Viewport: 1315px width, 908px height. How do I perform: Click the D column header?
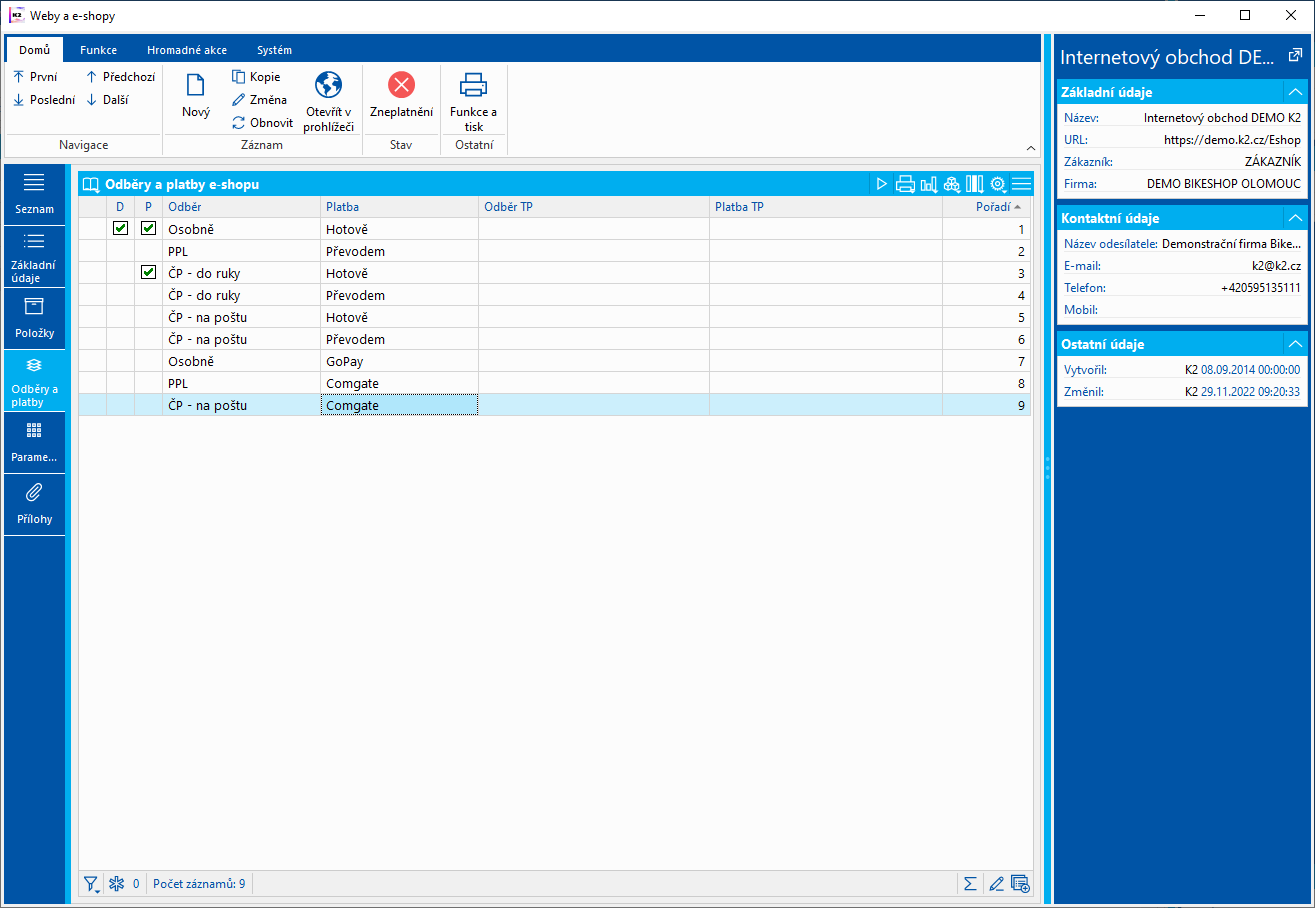tap(121, 207)
